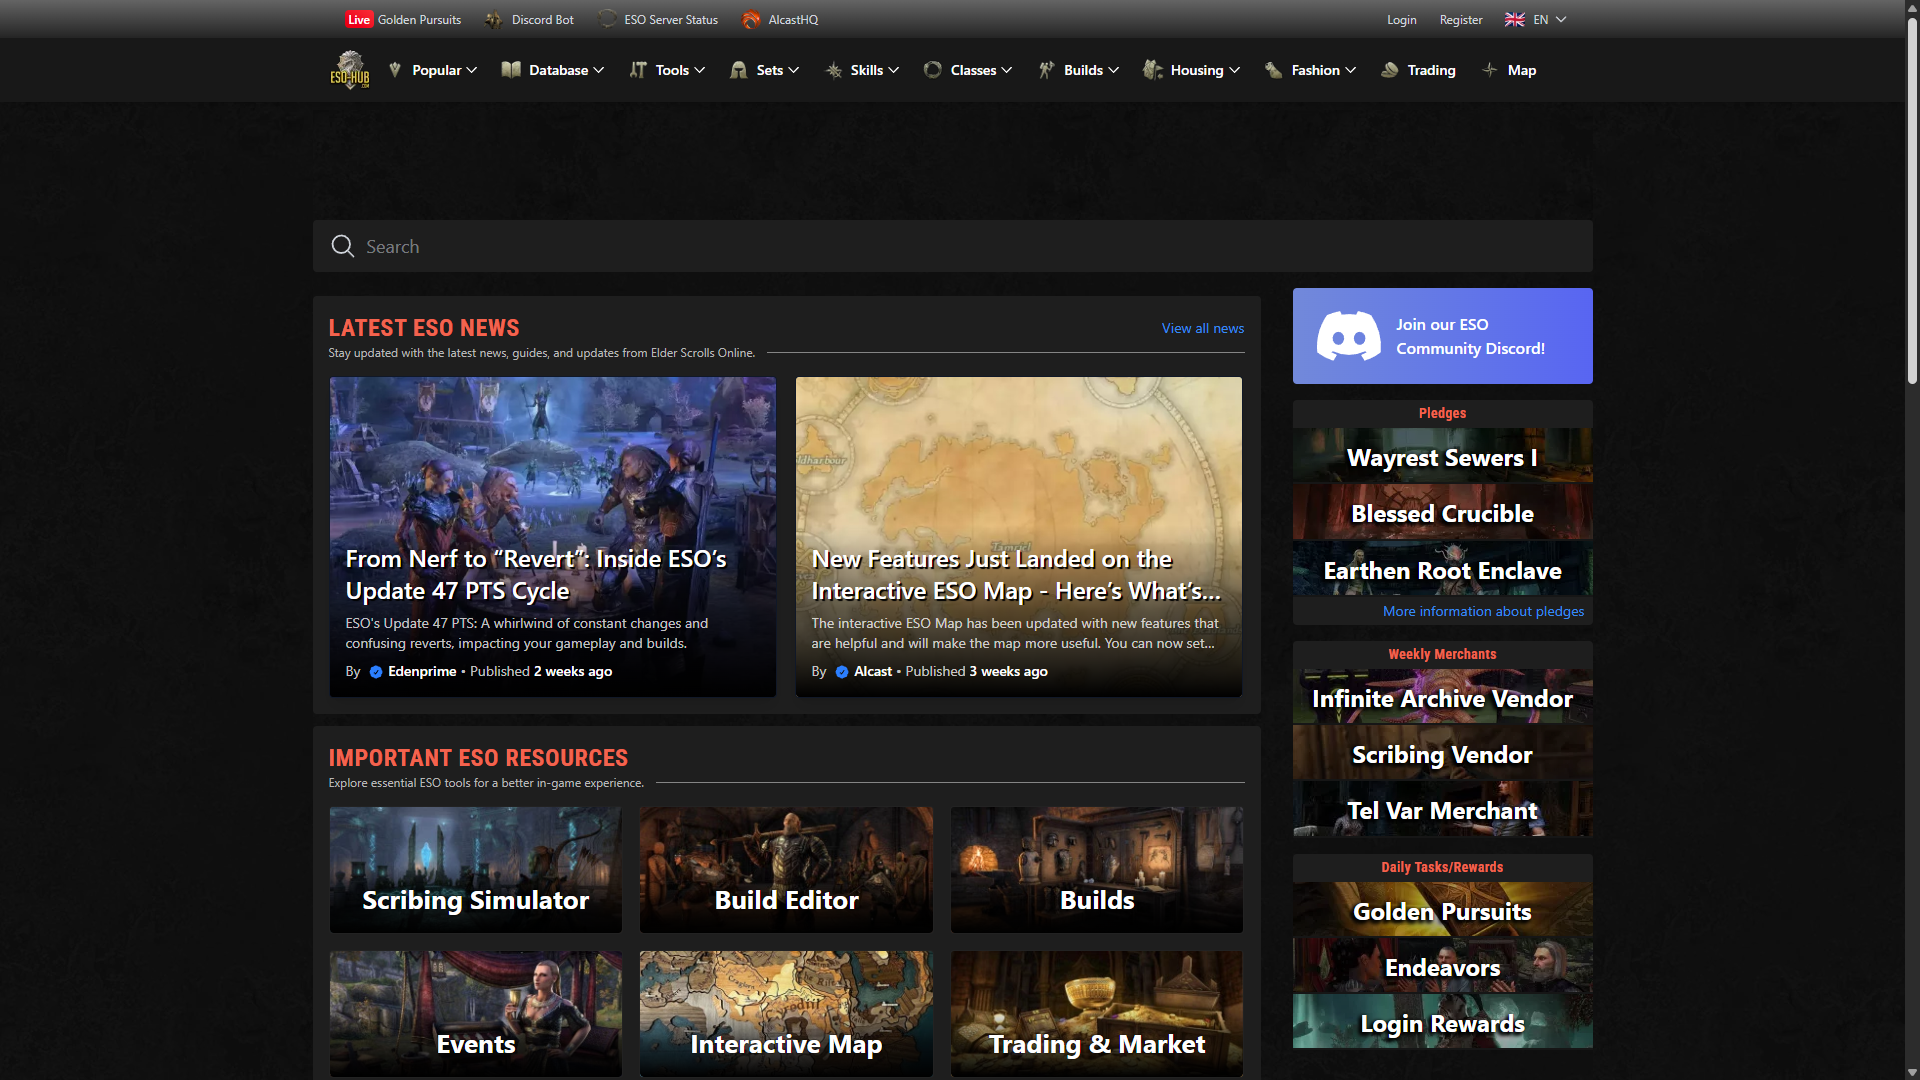This screenshot has height=1080, width=1920.
Task: Select the Wayrest Sewers I pledge
Action: pyautogui.click(x=1442, y=456)
